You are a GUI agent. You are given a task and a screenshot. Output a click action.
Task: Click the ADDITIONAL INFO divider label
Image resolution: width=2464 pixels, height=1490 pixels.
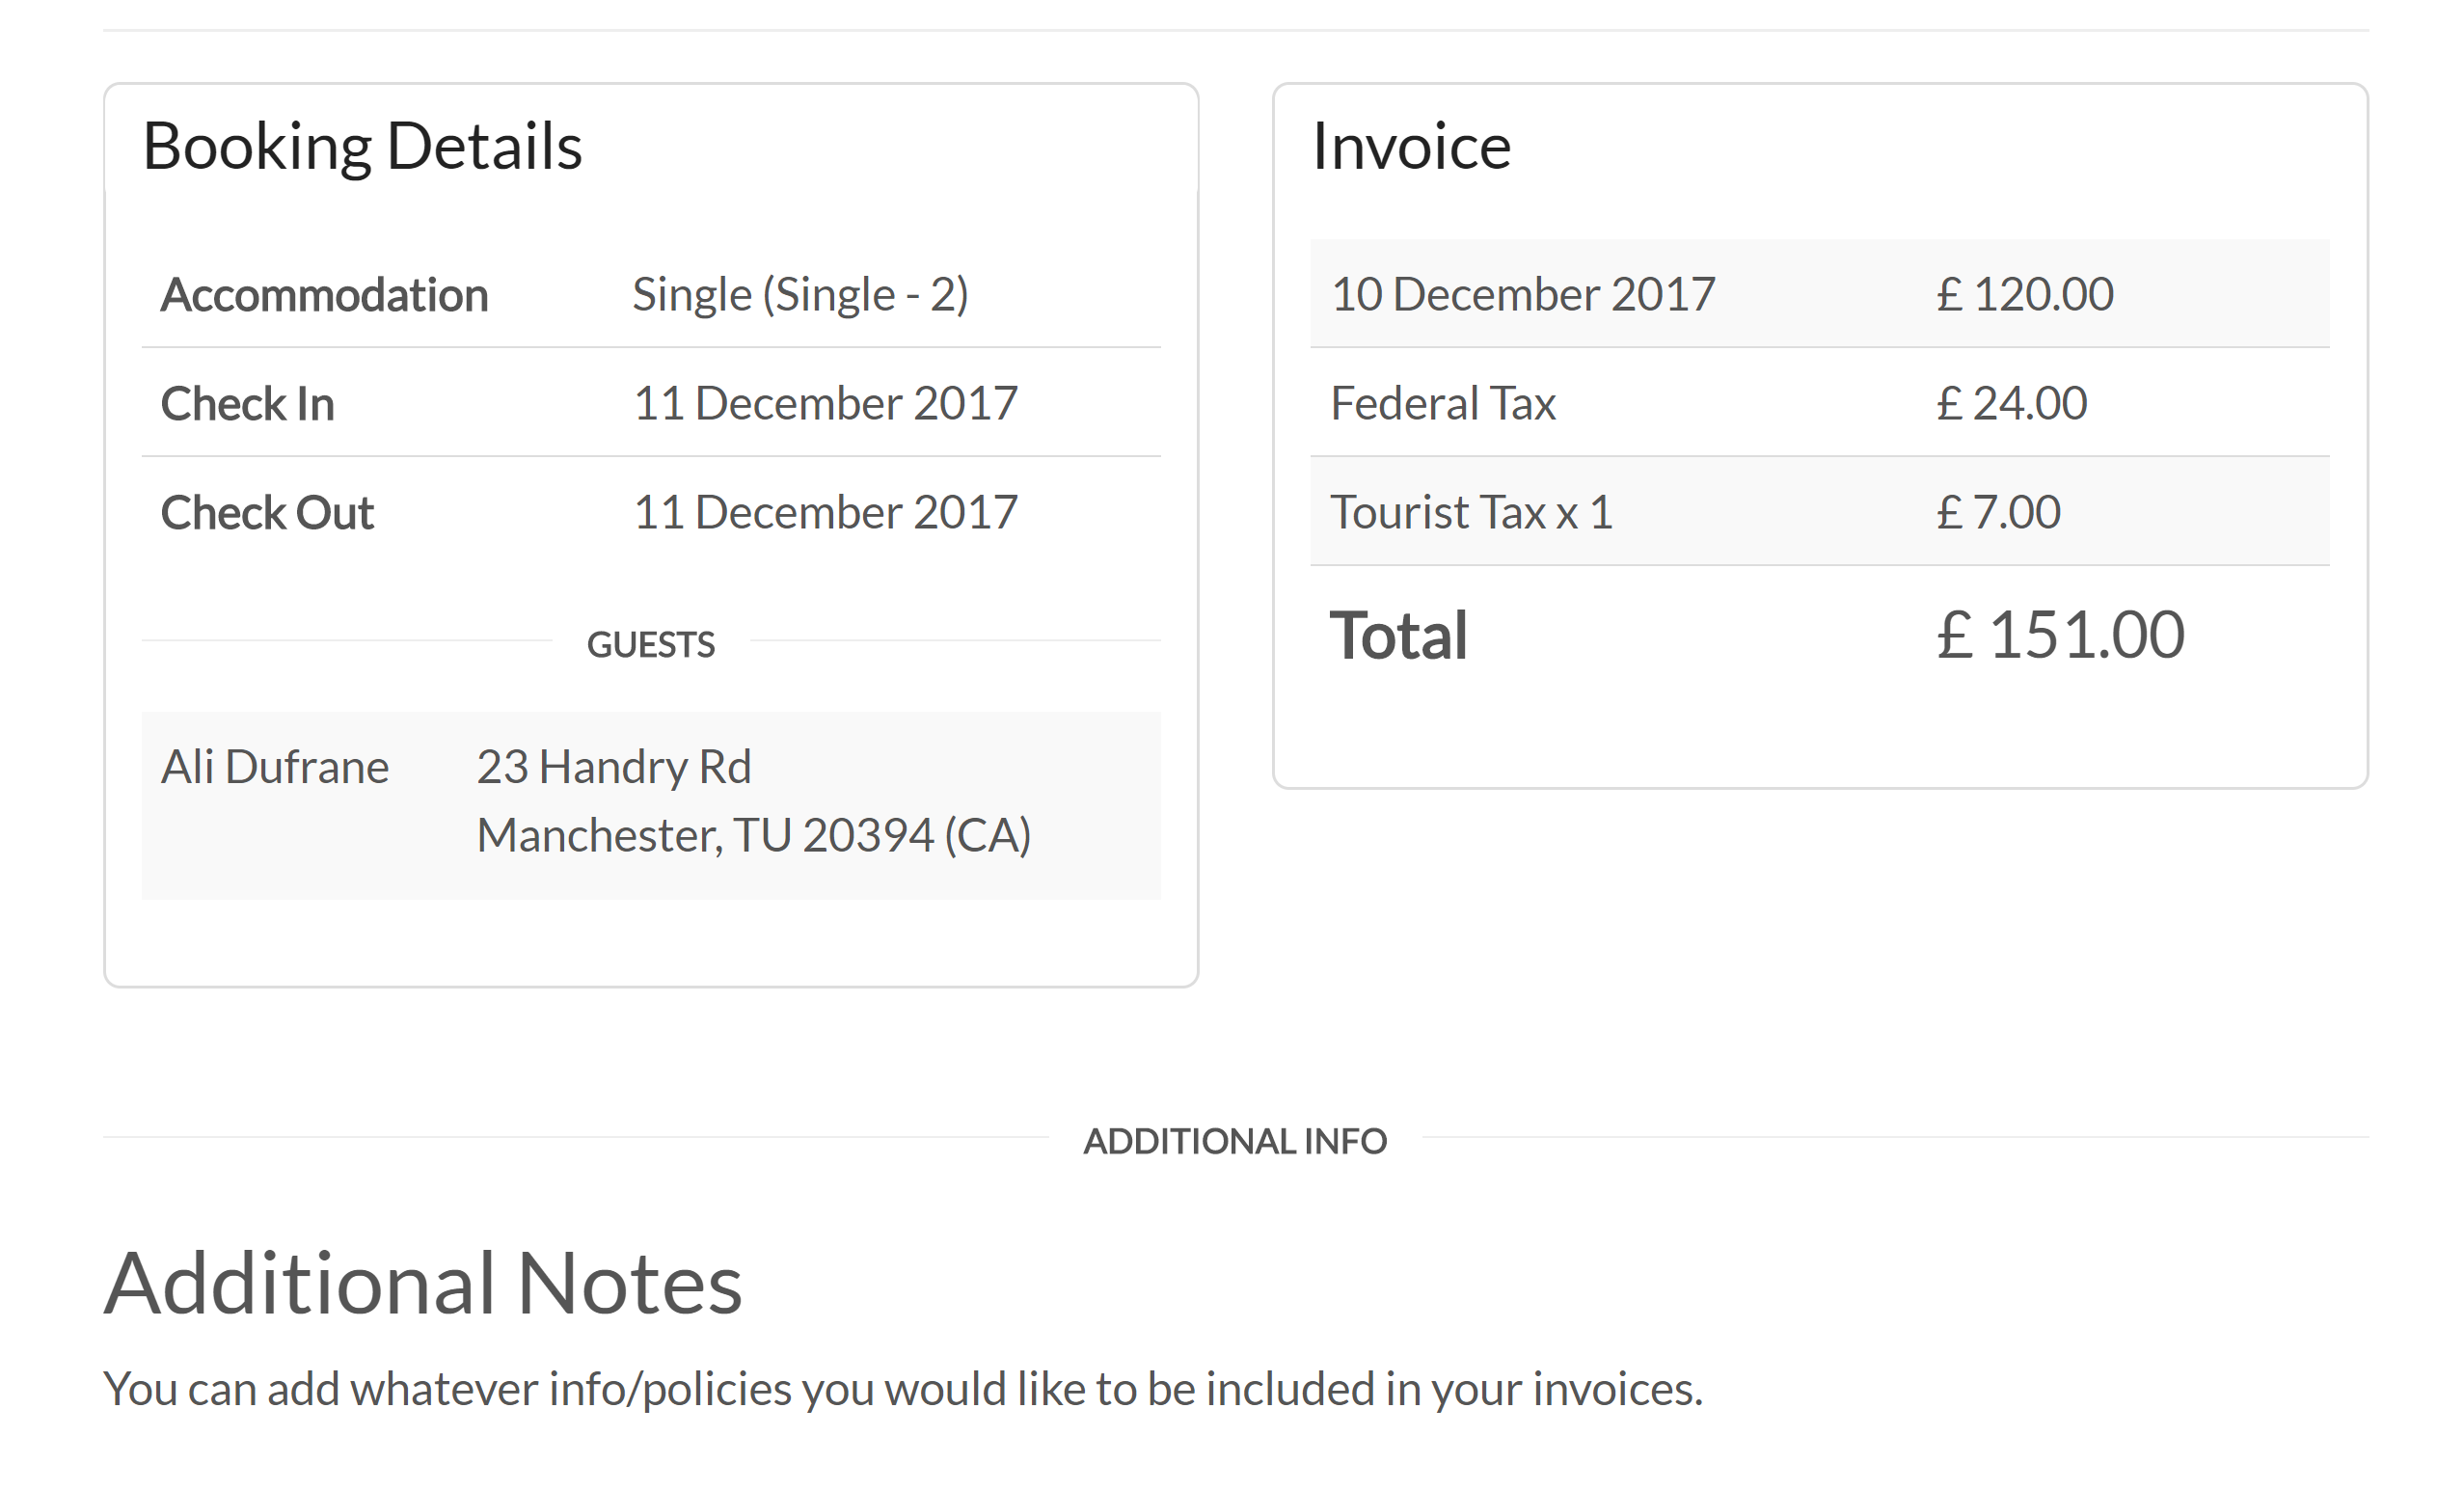pos(1235,1140)
